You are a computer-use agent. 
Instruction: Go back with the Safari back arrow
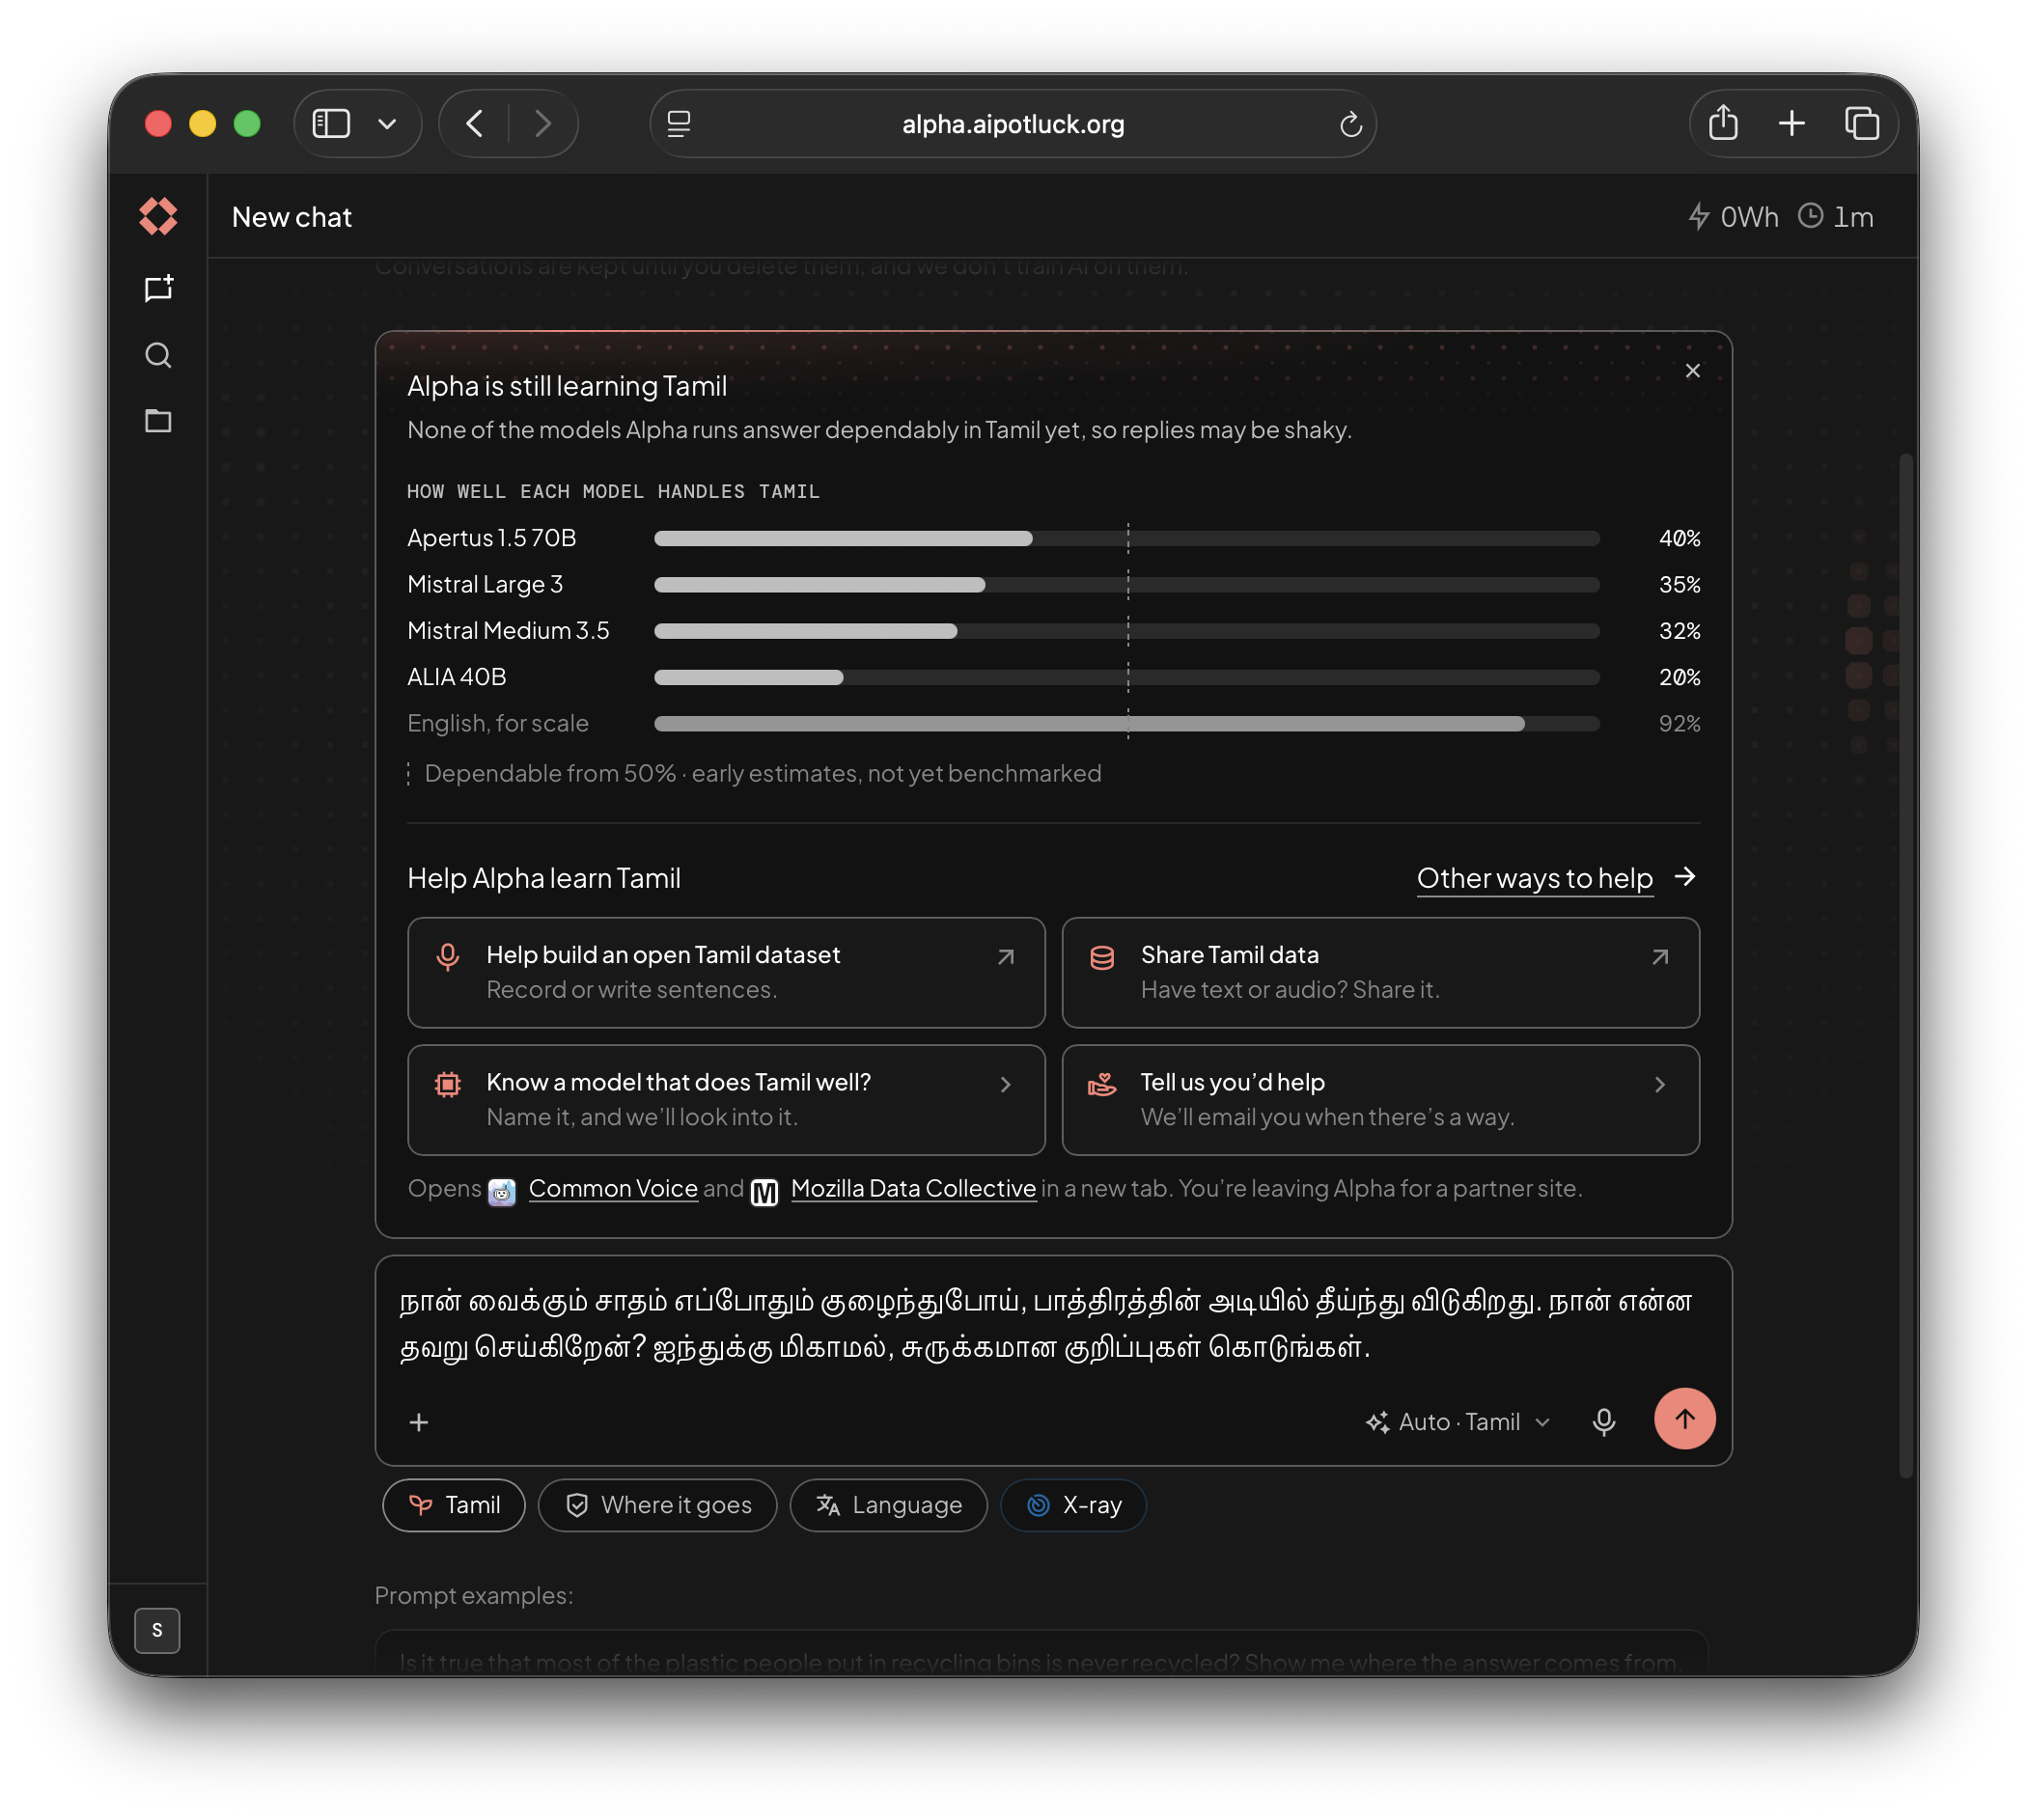[x=474, y=124]
